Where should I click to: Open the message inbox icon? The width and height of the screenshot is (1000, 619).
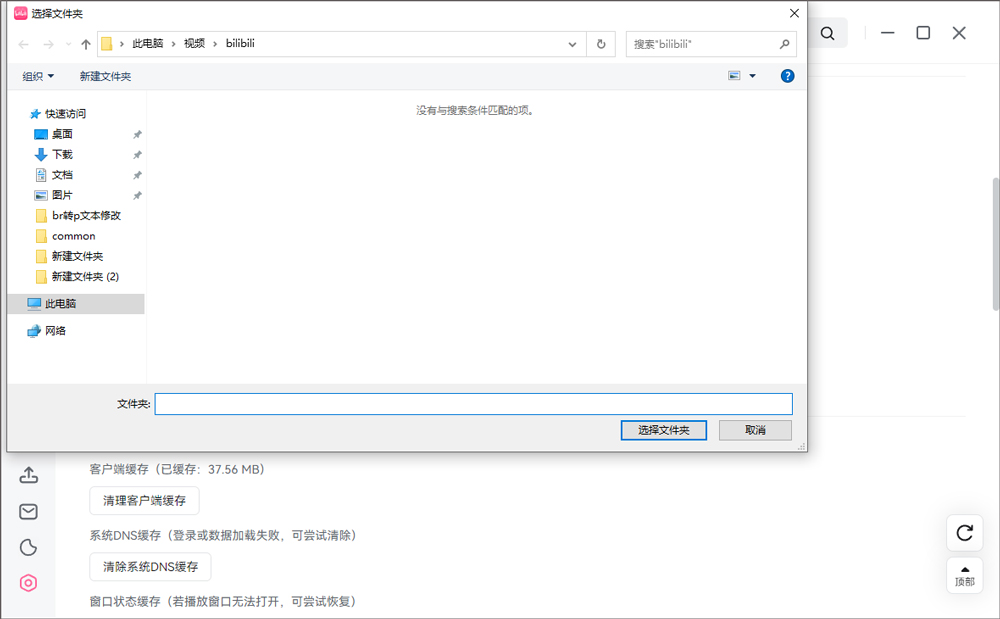(28, 511)
